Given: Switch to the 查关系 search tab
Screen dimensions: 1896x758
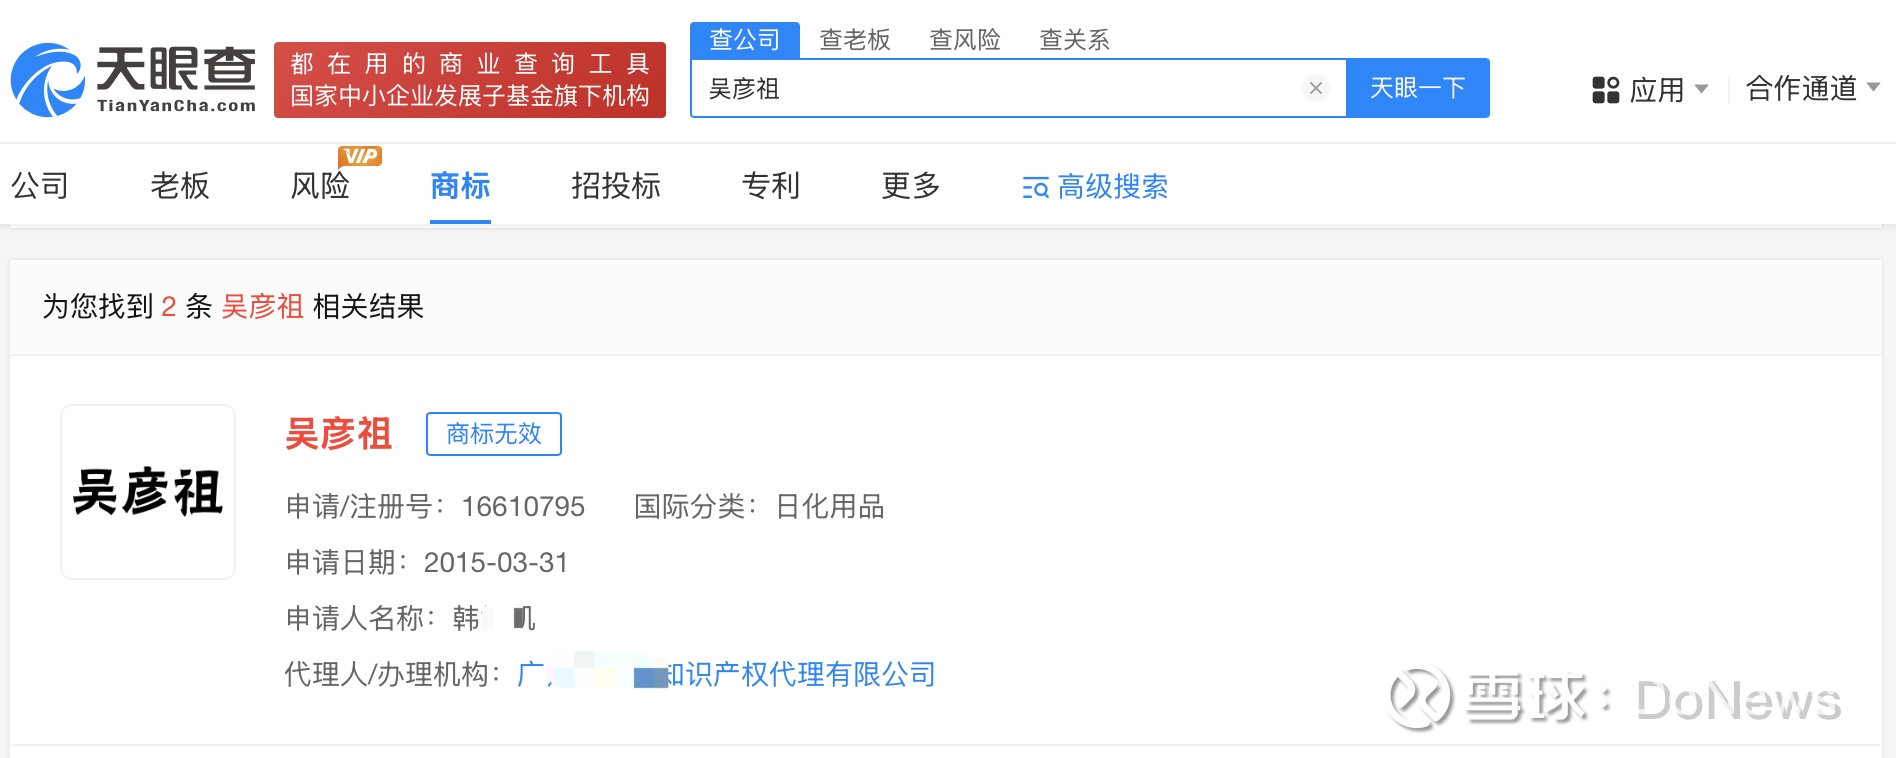Looking at the screenshot, I should pos(1075,40).
